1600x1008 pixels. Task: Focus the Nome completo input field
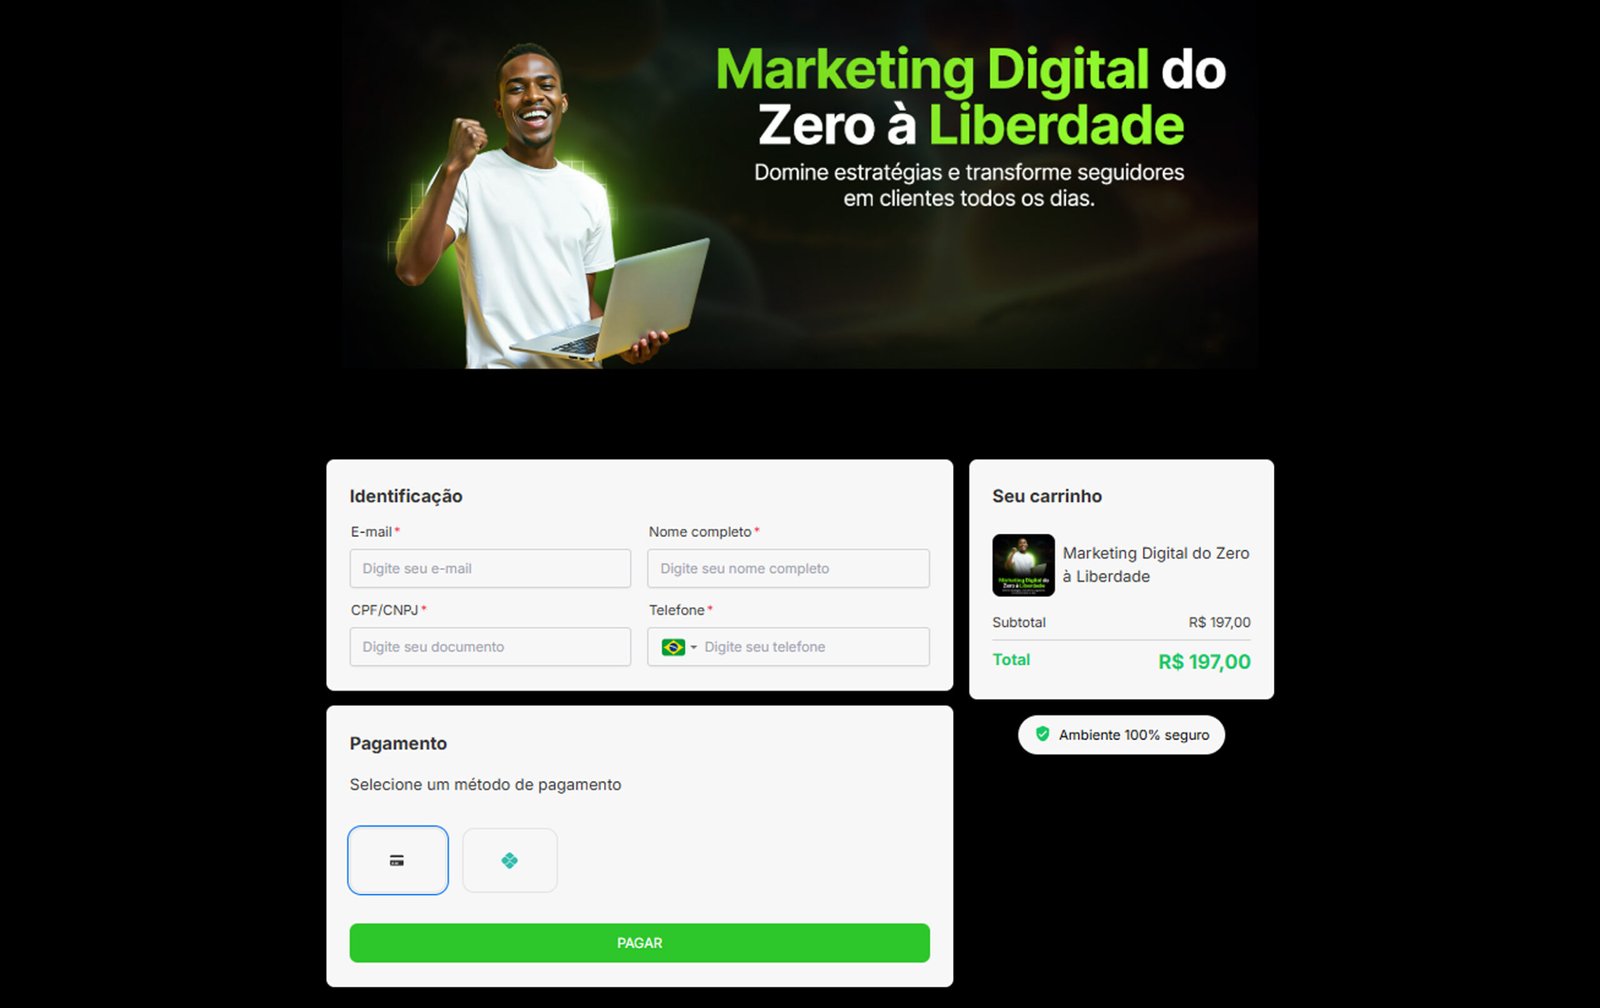click(x=788, y=568)
